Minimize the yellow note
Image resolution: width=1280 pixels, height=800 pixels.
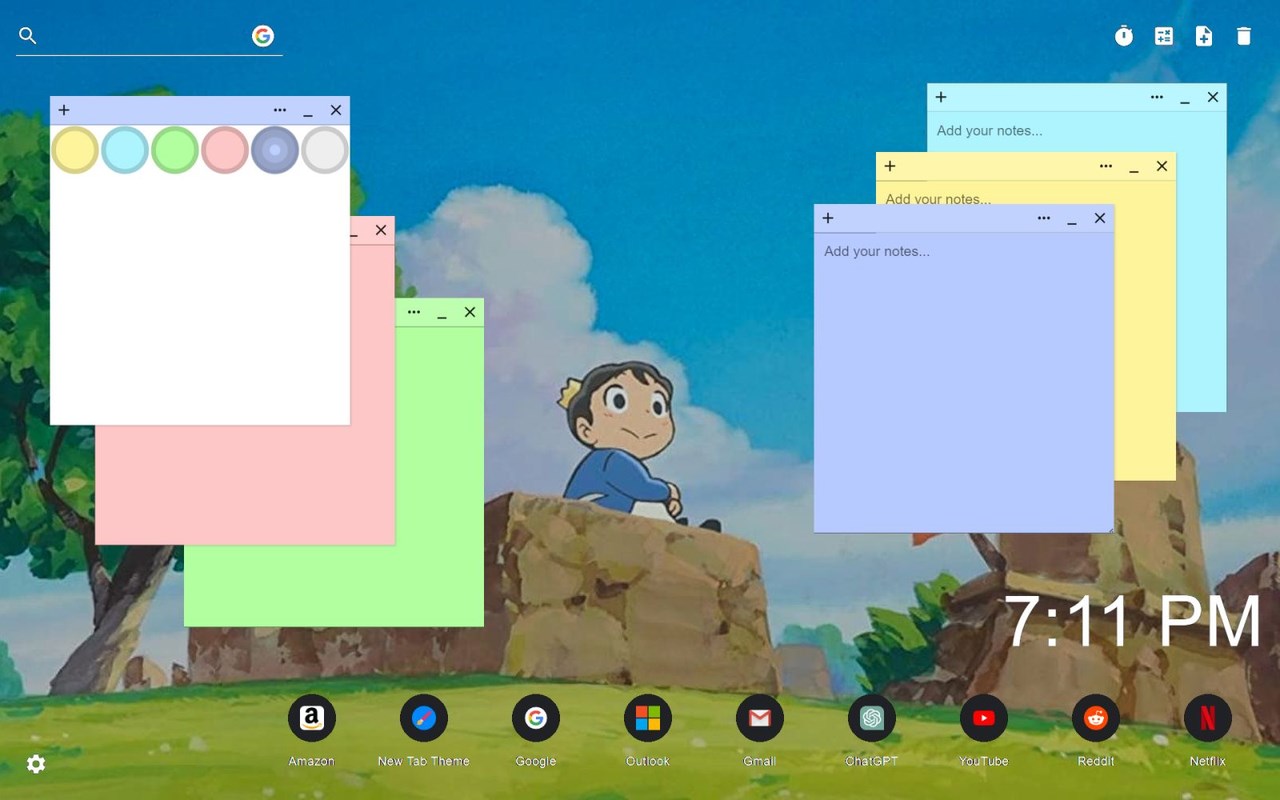1134,166
